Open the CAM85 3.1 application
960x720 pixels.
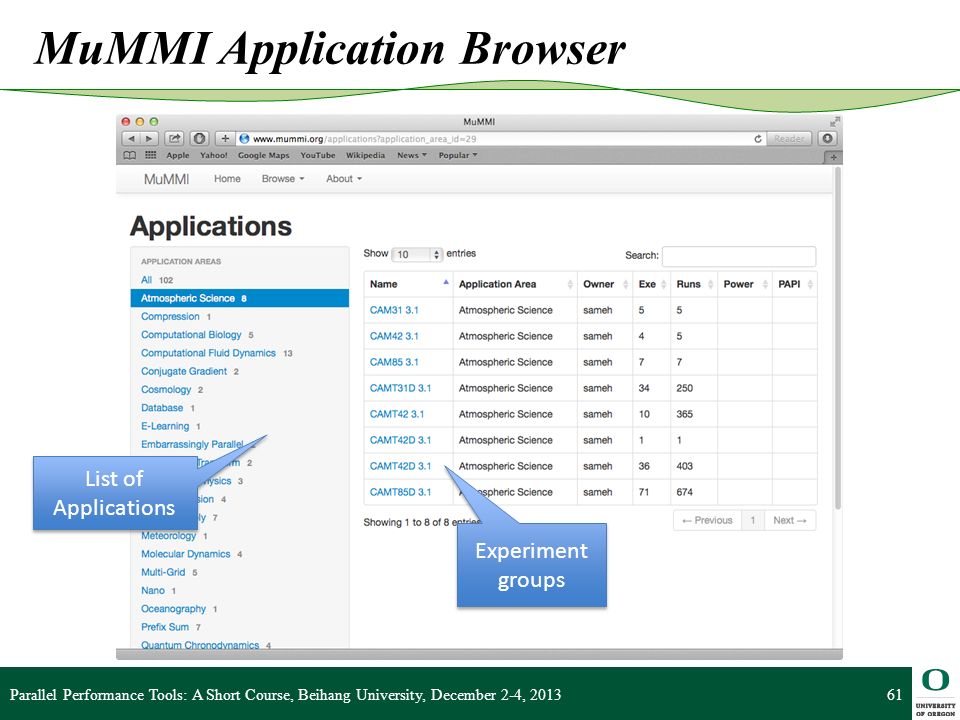coord(394,362)
